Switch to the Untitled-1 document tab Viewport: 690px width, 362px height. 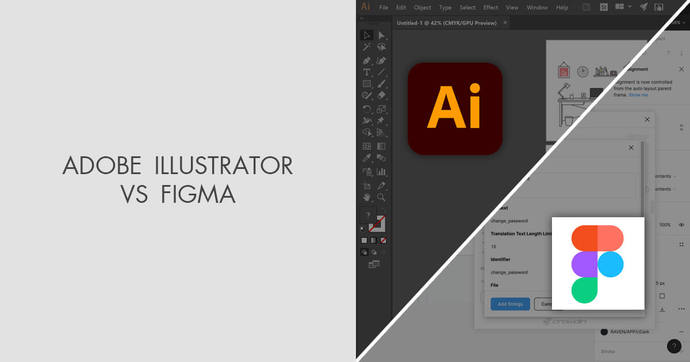[x=446, y=23]
